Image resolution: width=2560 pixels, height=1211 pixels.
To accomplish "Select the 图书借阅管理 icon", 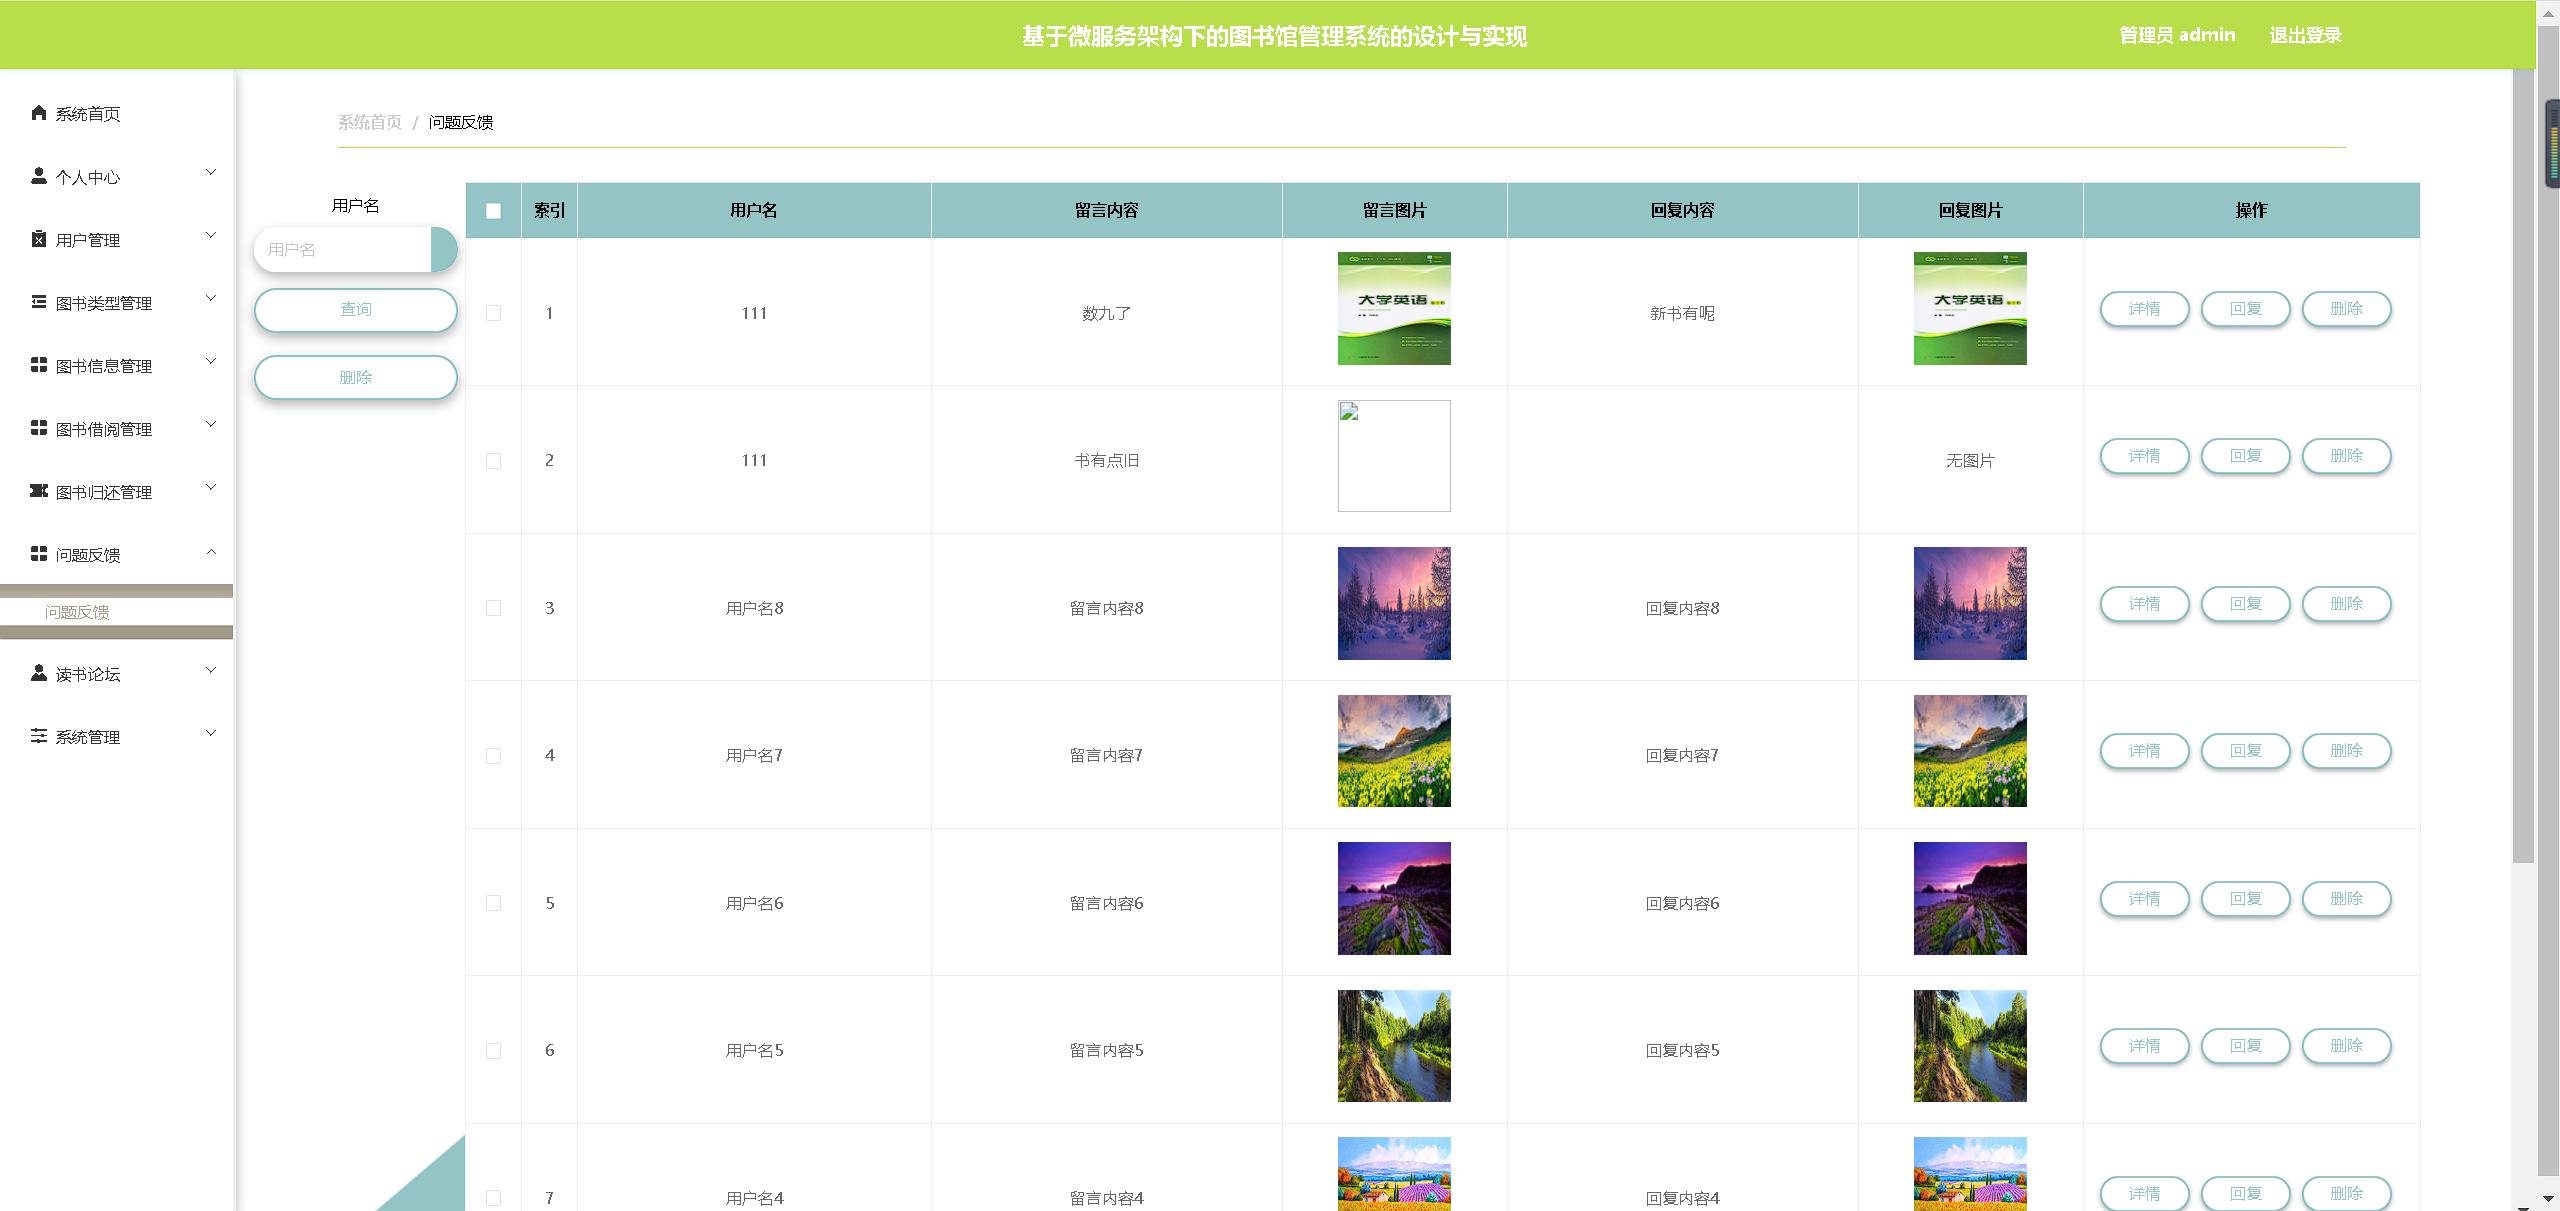I will pyautogui.click(x=38, y=428).
